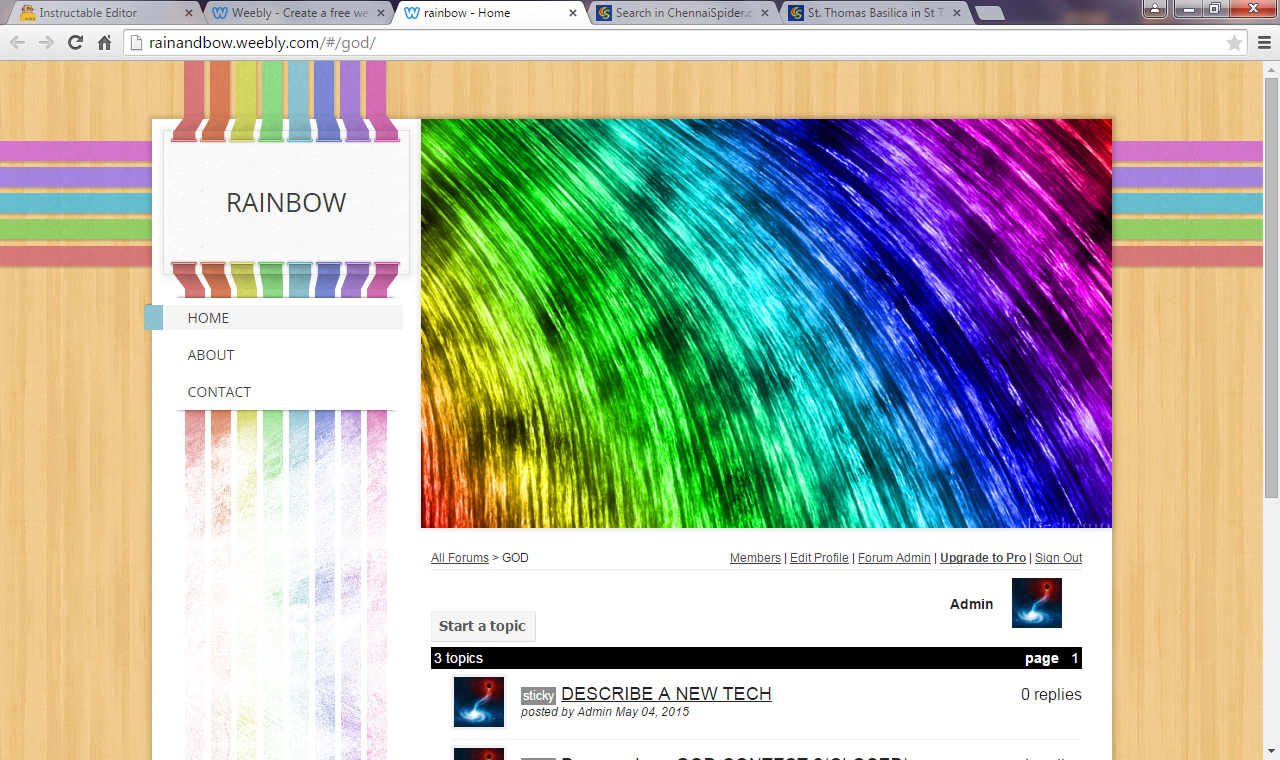
Task: Click the avatar beside DESCRIBE A NEW TECH
Action: 479,702
